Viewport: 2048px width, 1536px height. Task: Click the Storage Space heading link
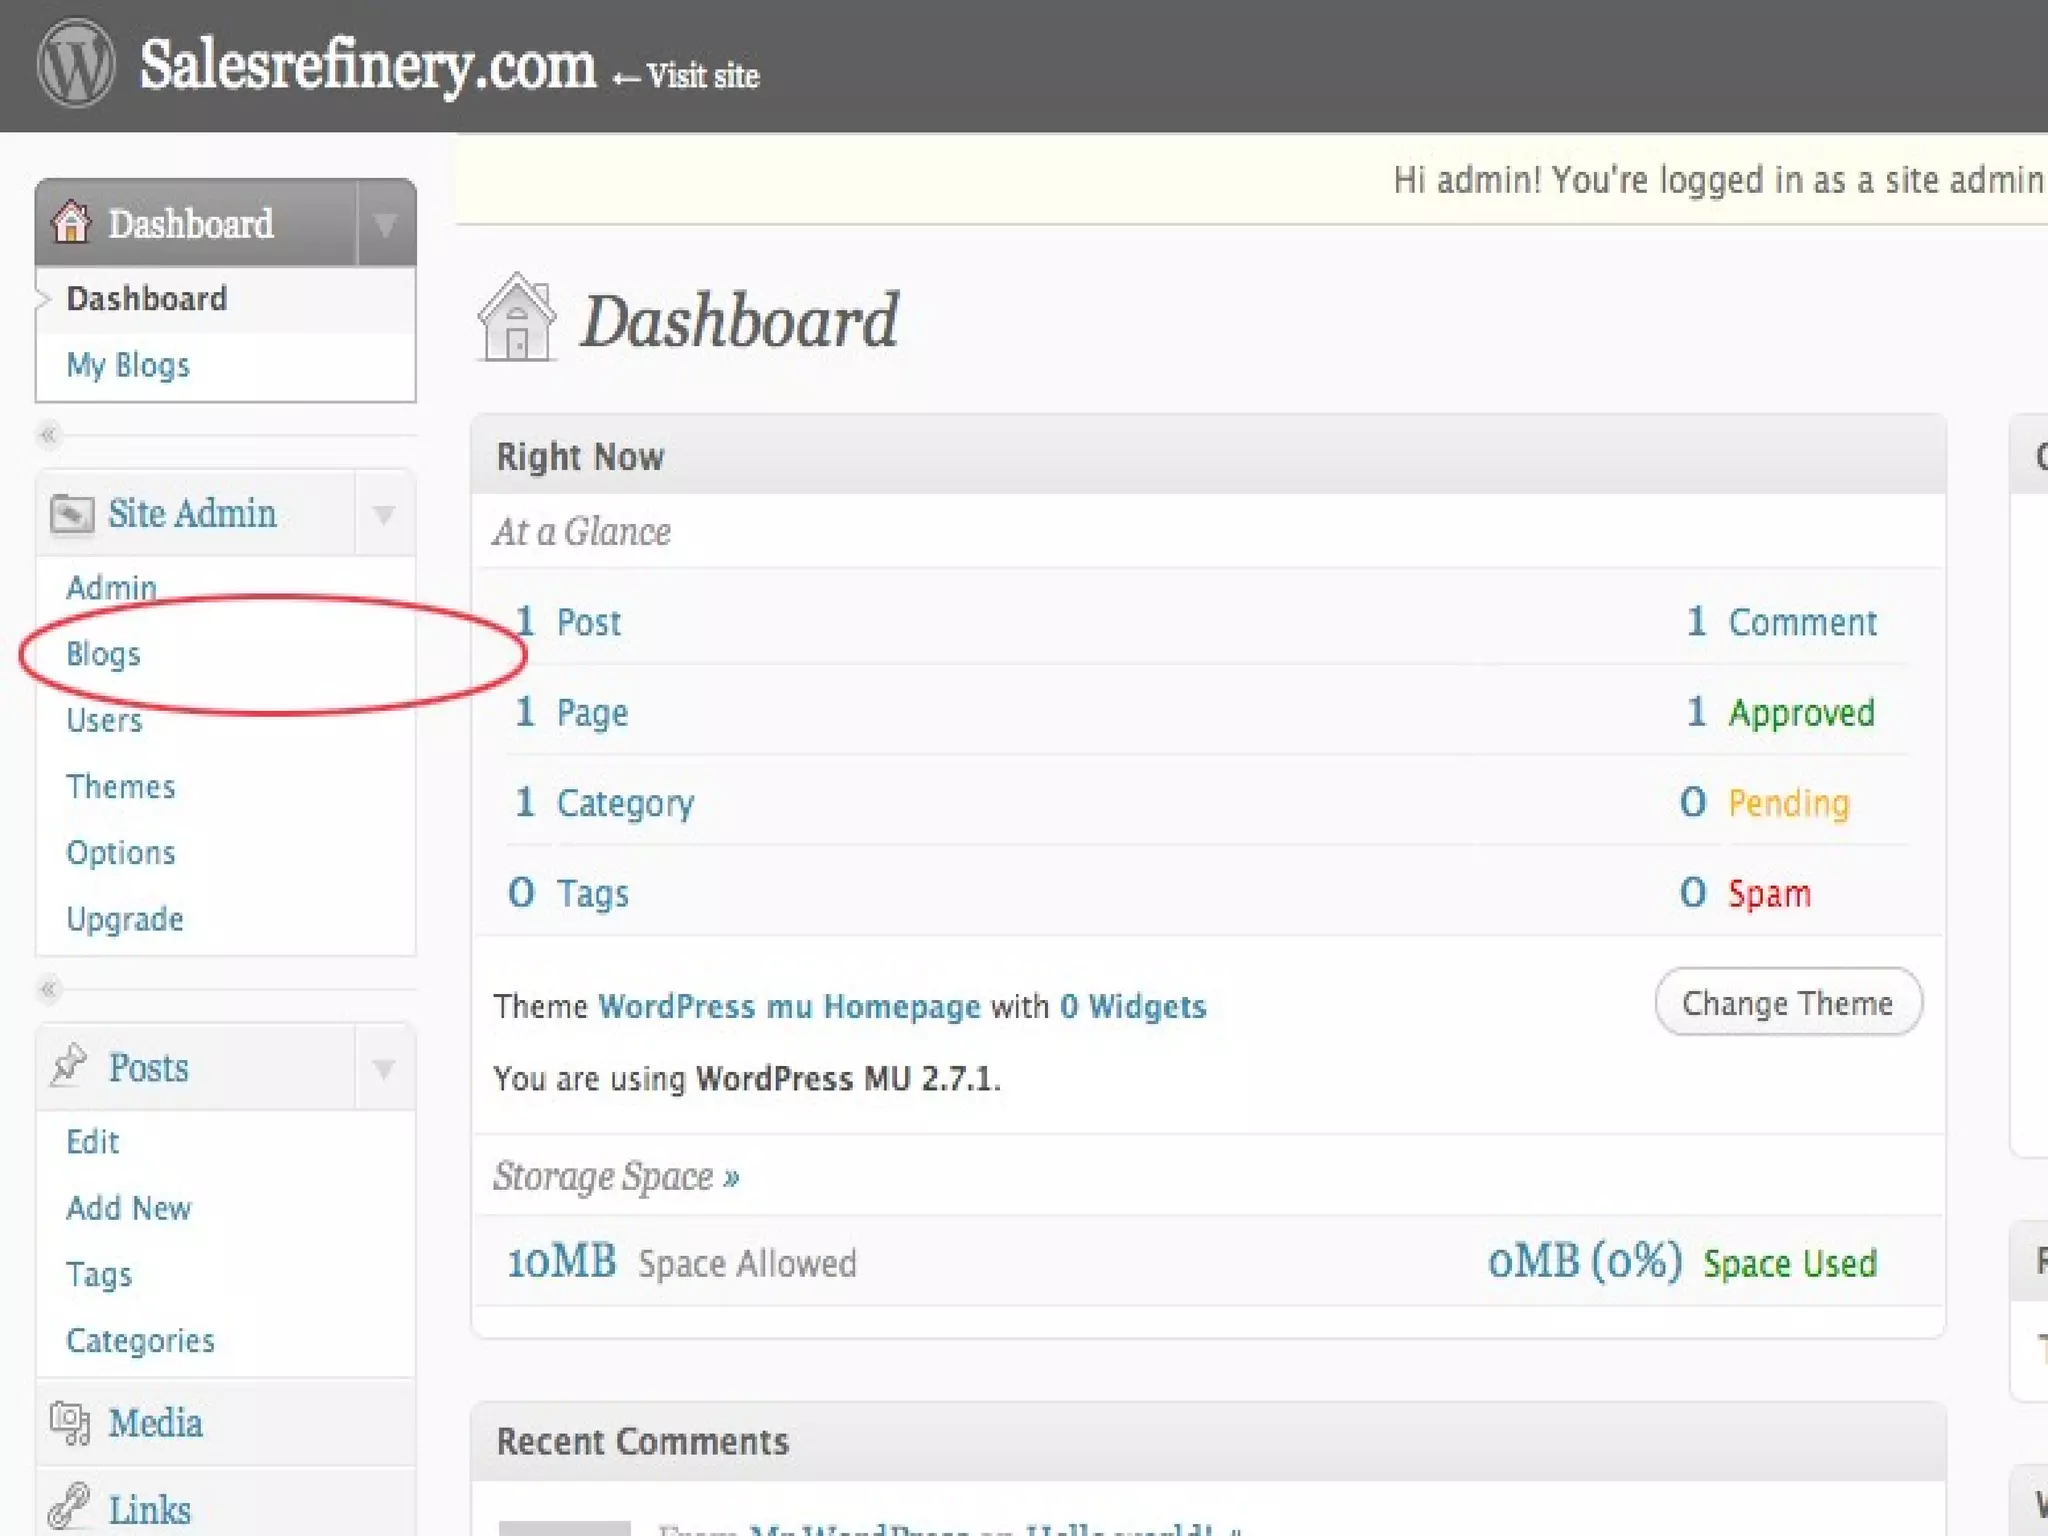pyautogui.click(x=615, y=1176)
